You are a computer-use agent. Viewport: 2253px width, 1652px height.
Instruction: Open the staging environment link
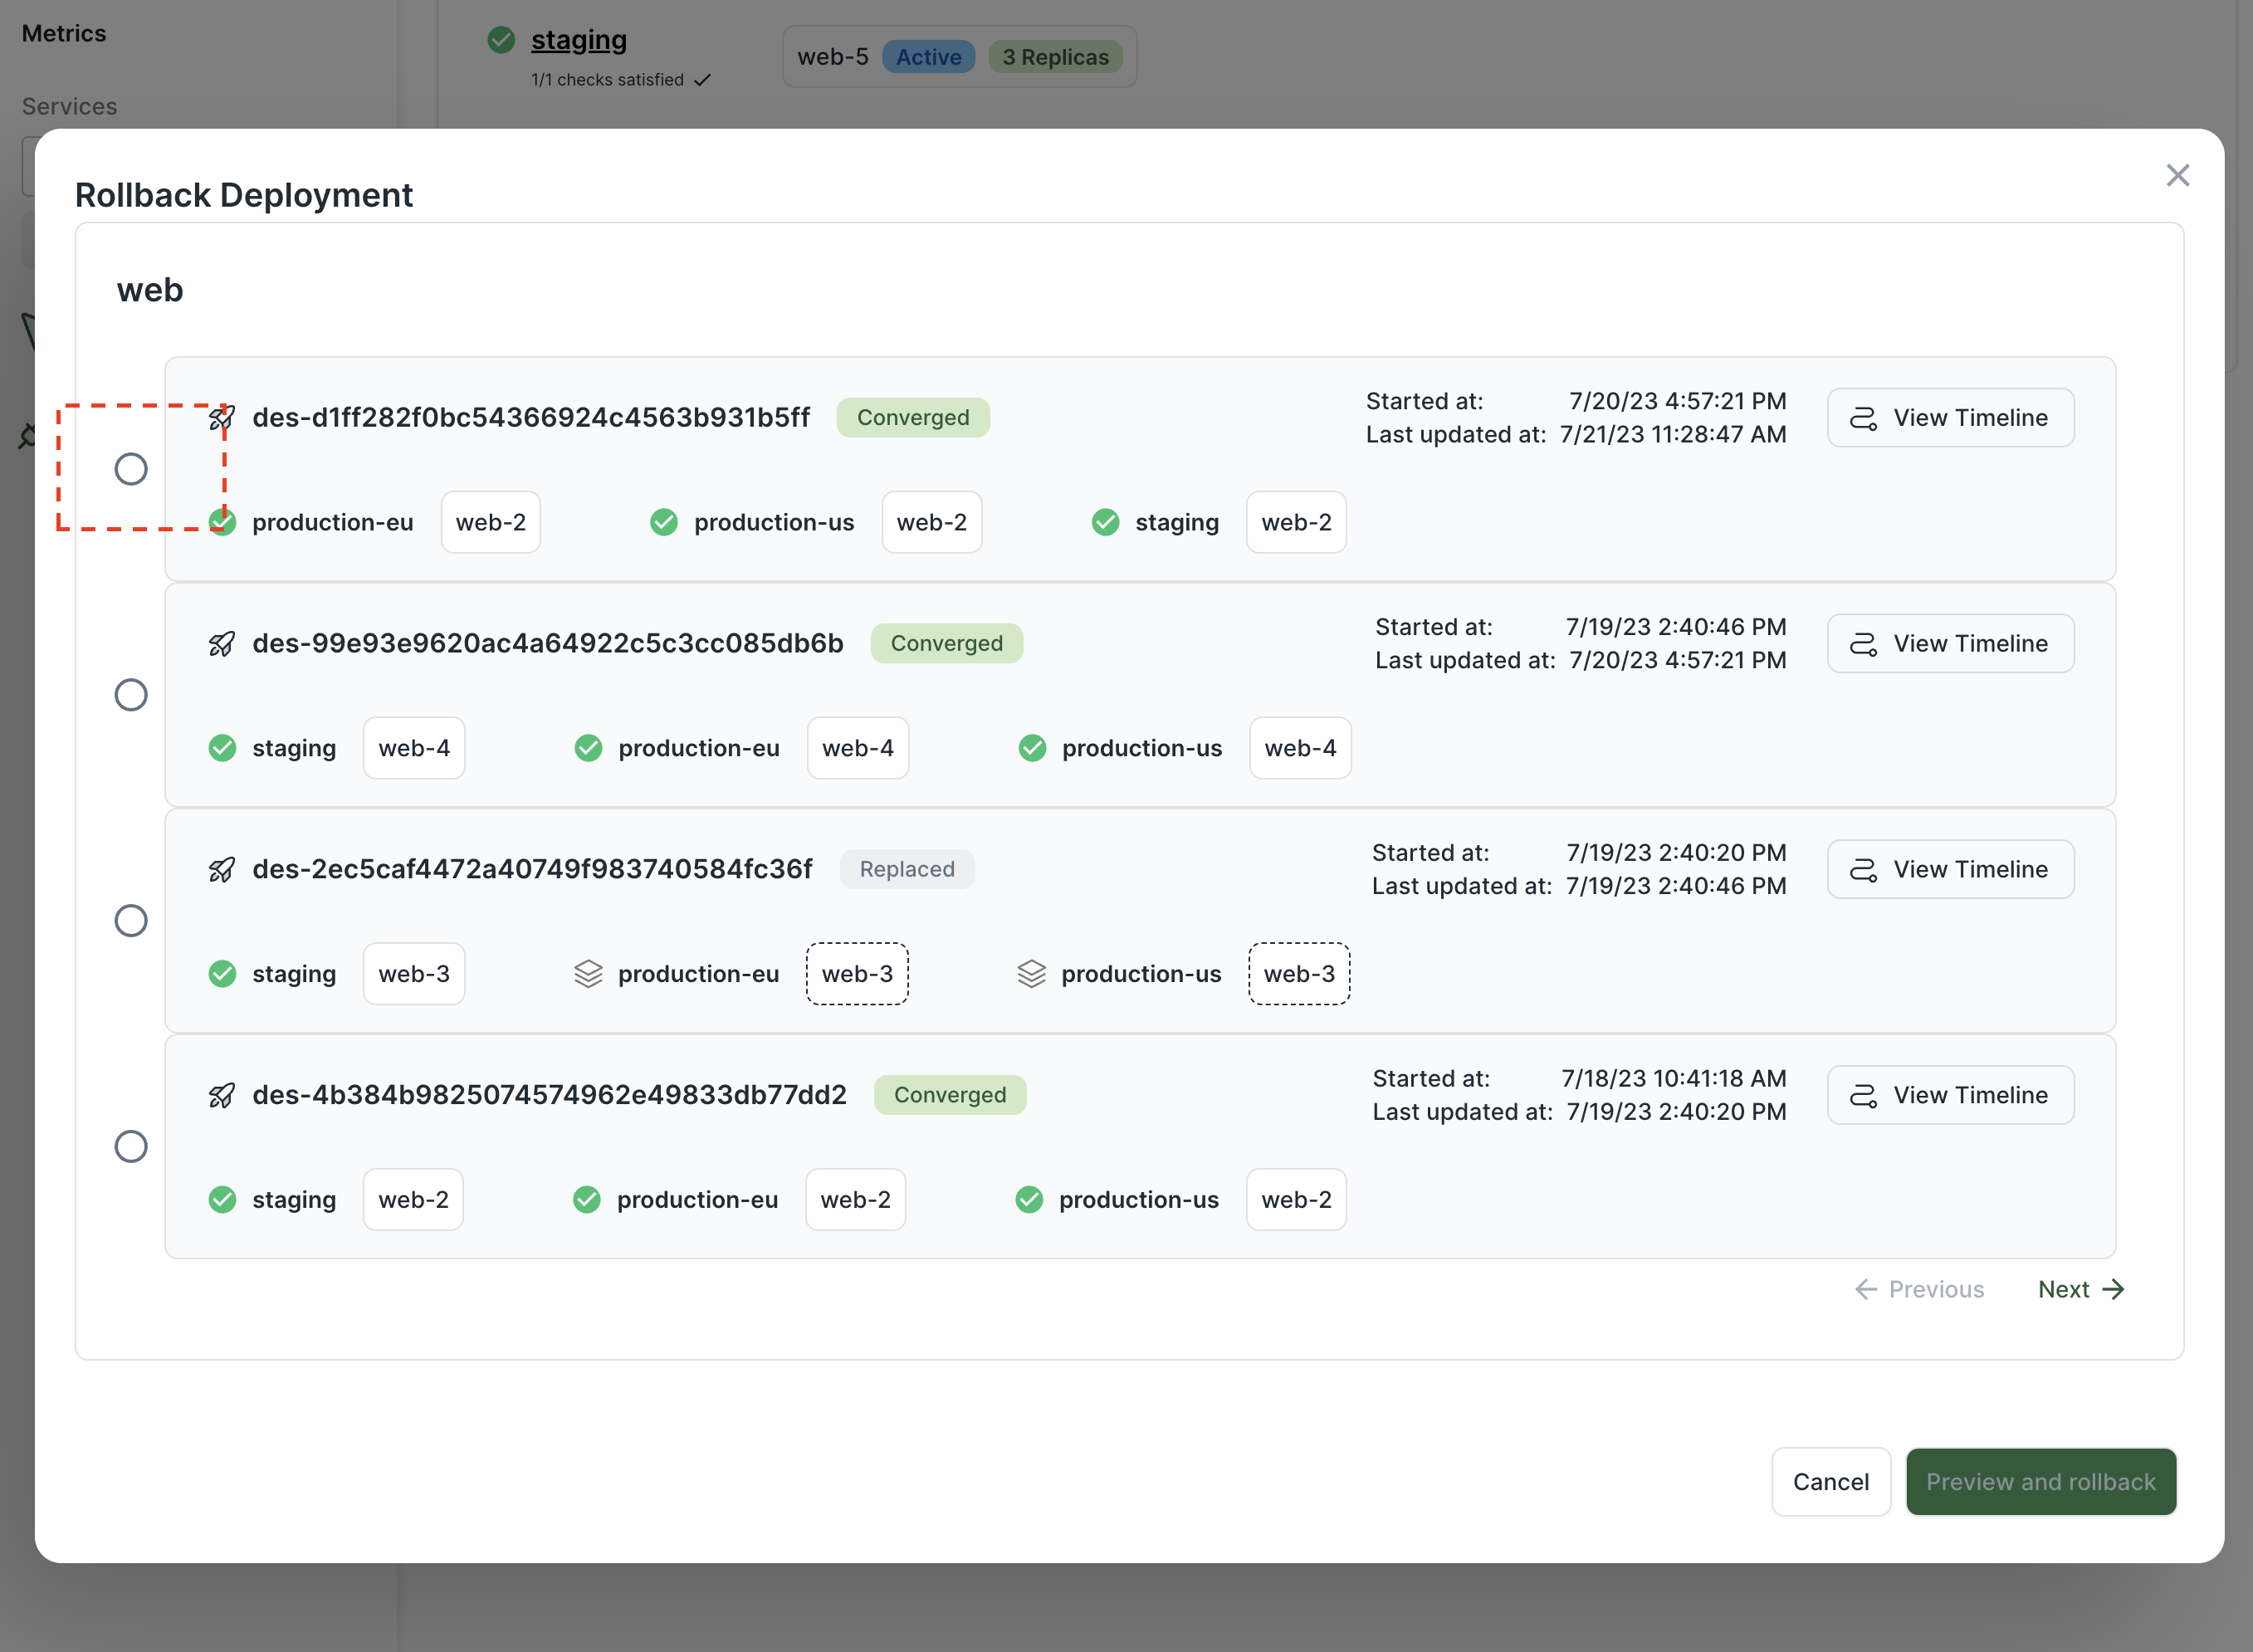pyautogui.click(x=578, y=40)
